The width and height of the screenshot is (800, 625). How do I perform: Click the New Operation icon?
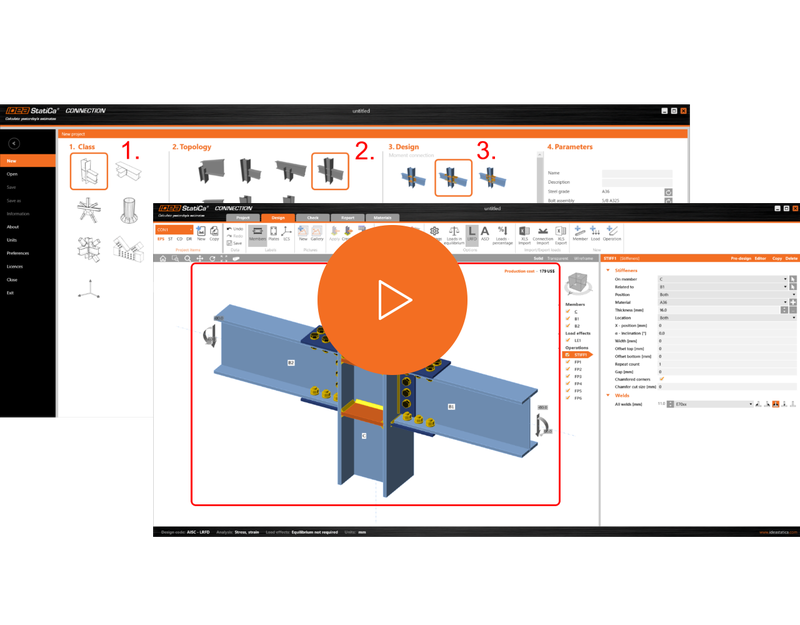tap(612, 233)
